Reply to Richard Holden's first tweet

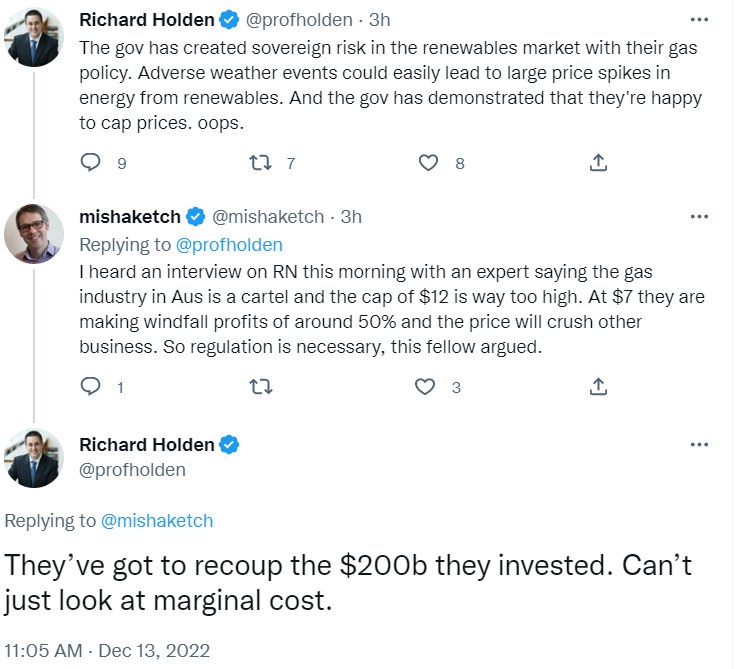(91, 163)
